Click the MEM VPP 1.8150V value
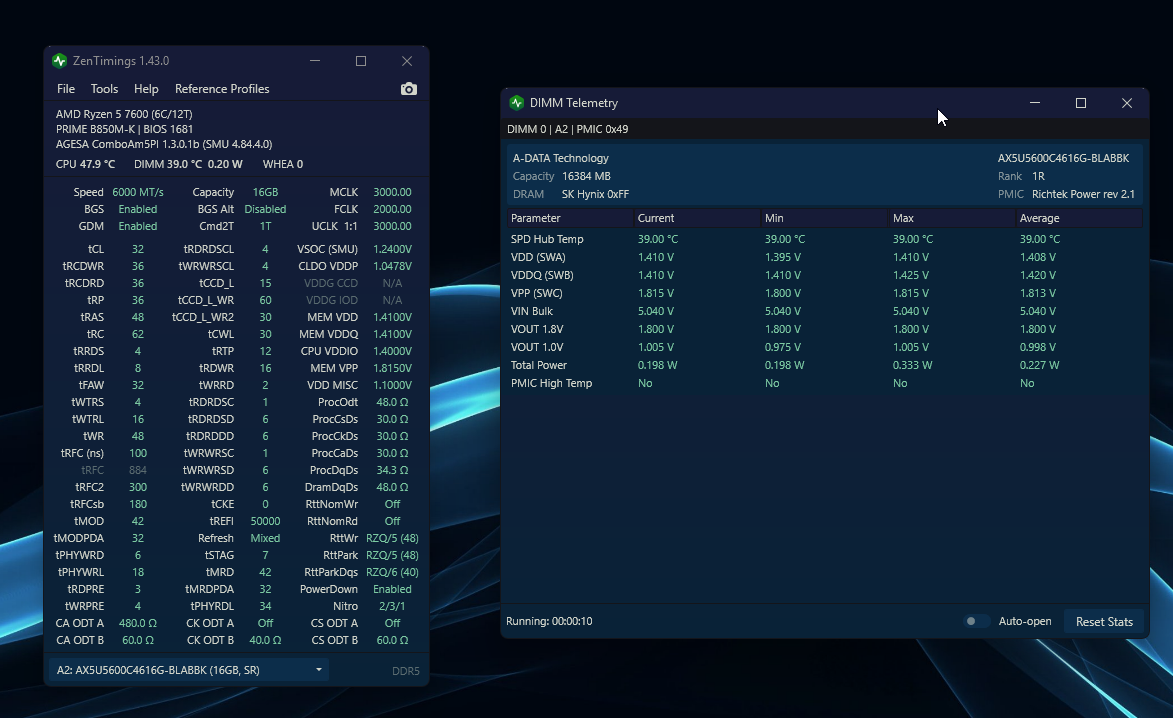Screen dimensions: 1173x718 (392, 368)
